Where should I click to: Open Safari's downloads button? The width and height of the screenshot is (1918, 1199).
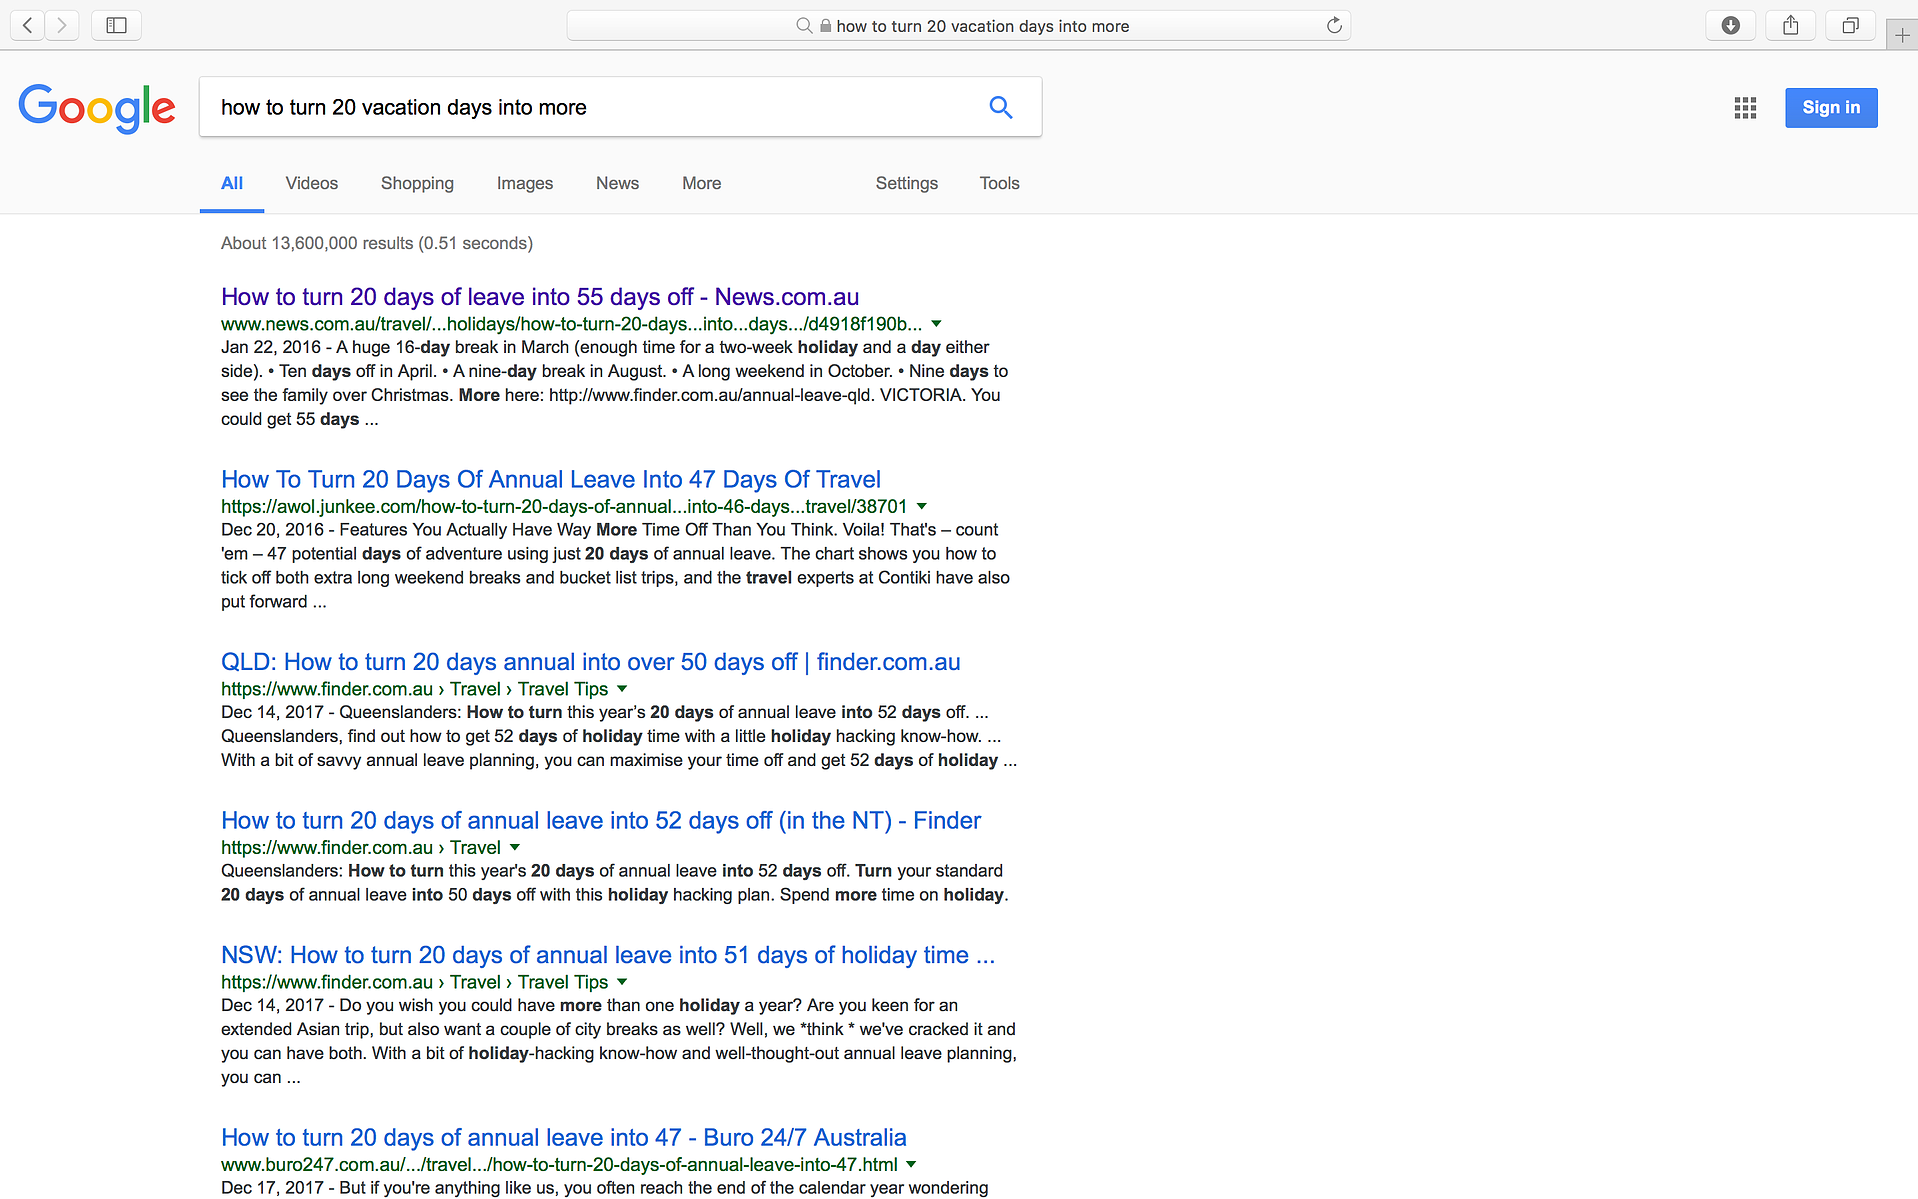[x=1730, y=26]
